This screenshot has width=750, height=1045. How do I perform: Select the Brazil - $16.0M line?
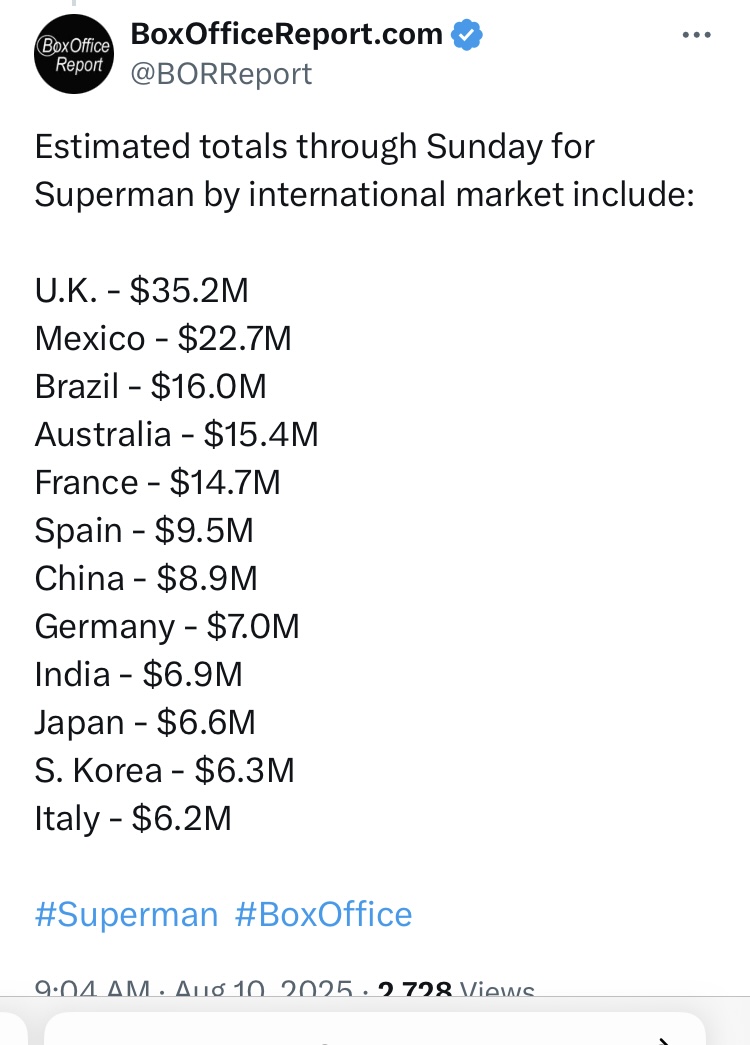pos(151,387)
